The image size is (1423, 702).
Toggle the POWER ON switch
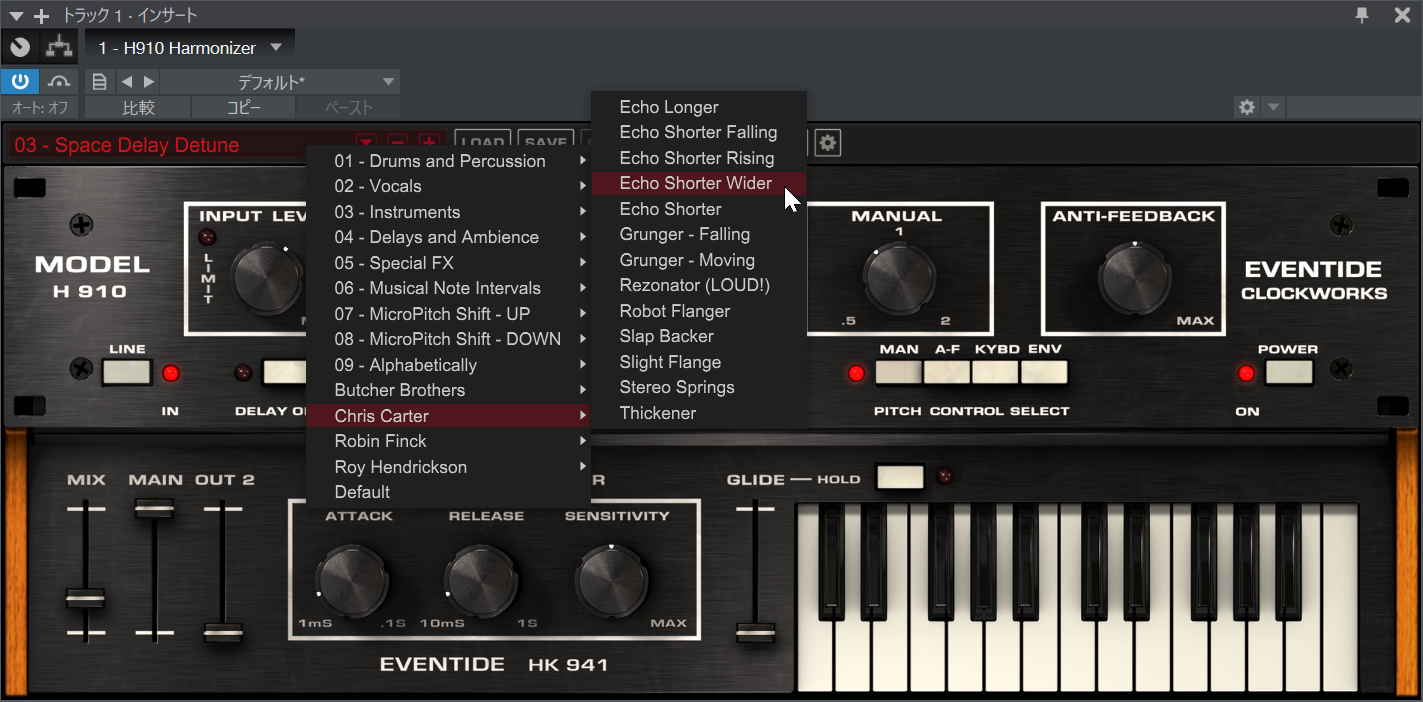[x=1289, y=373]
